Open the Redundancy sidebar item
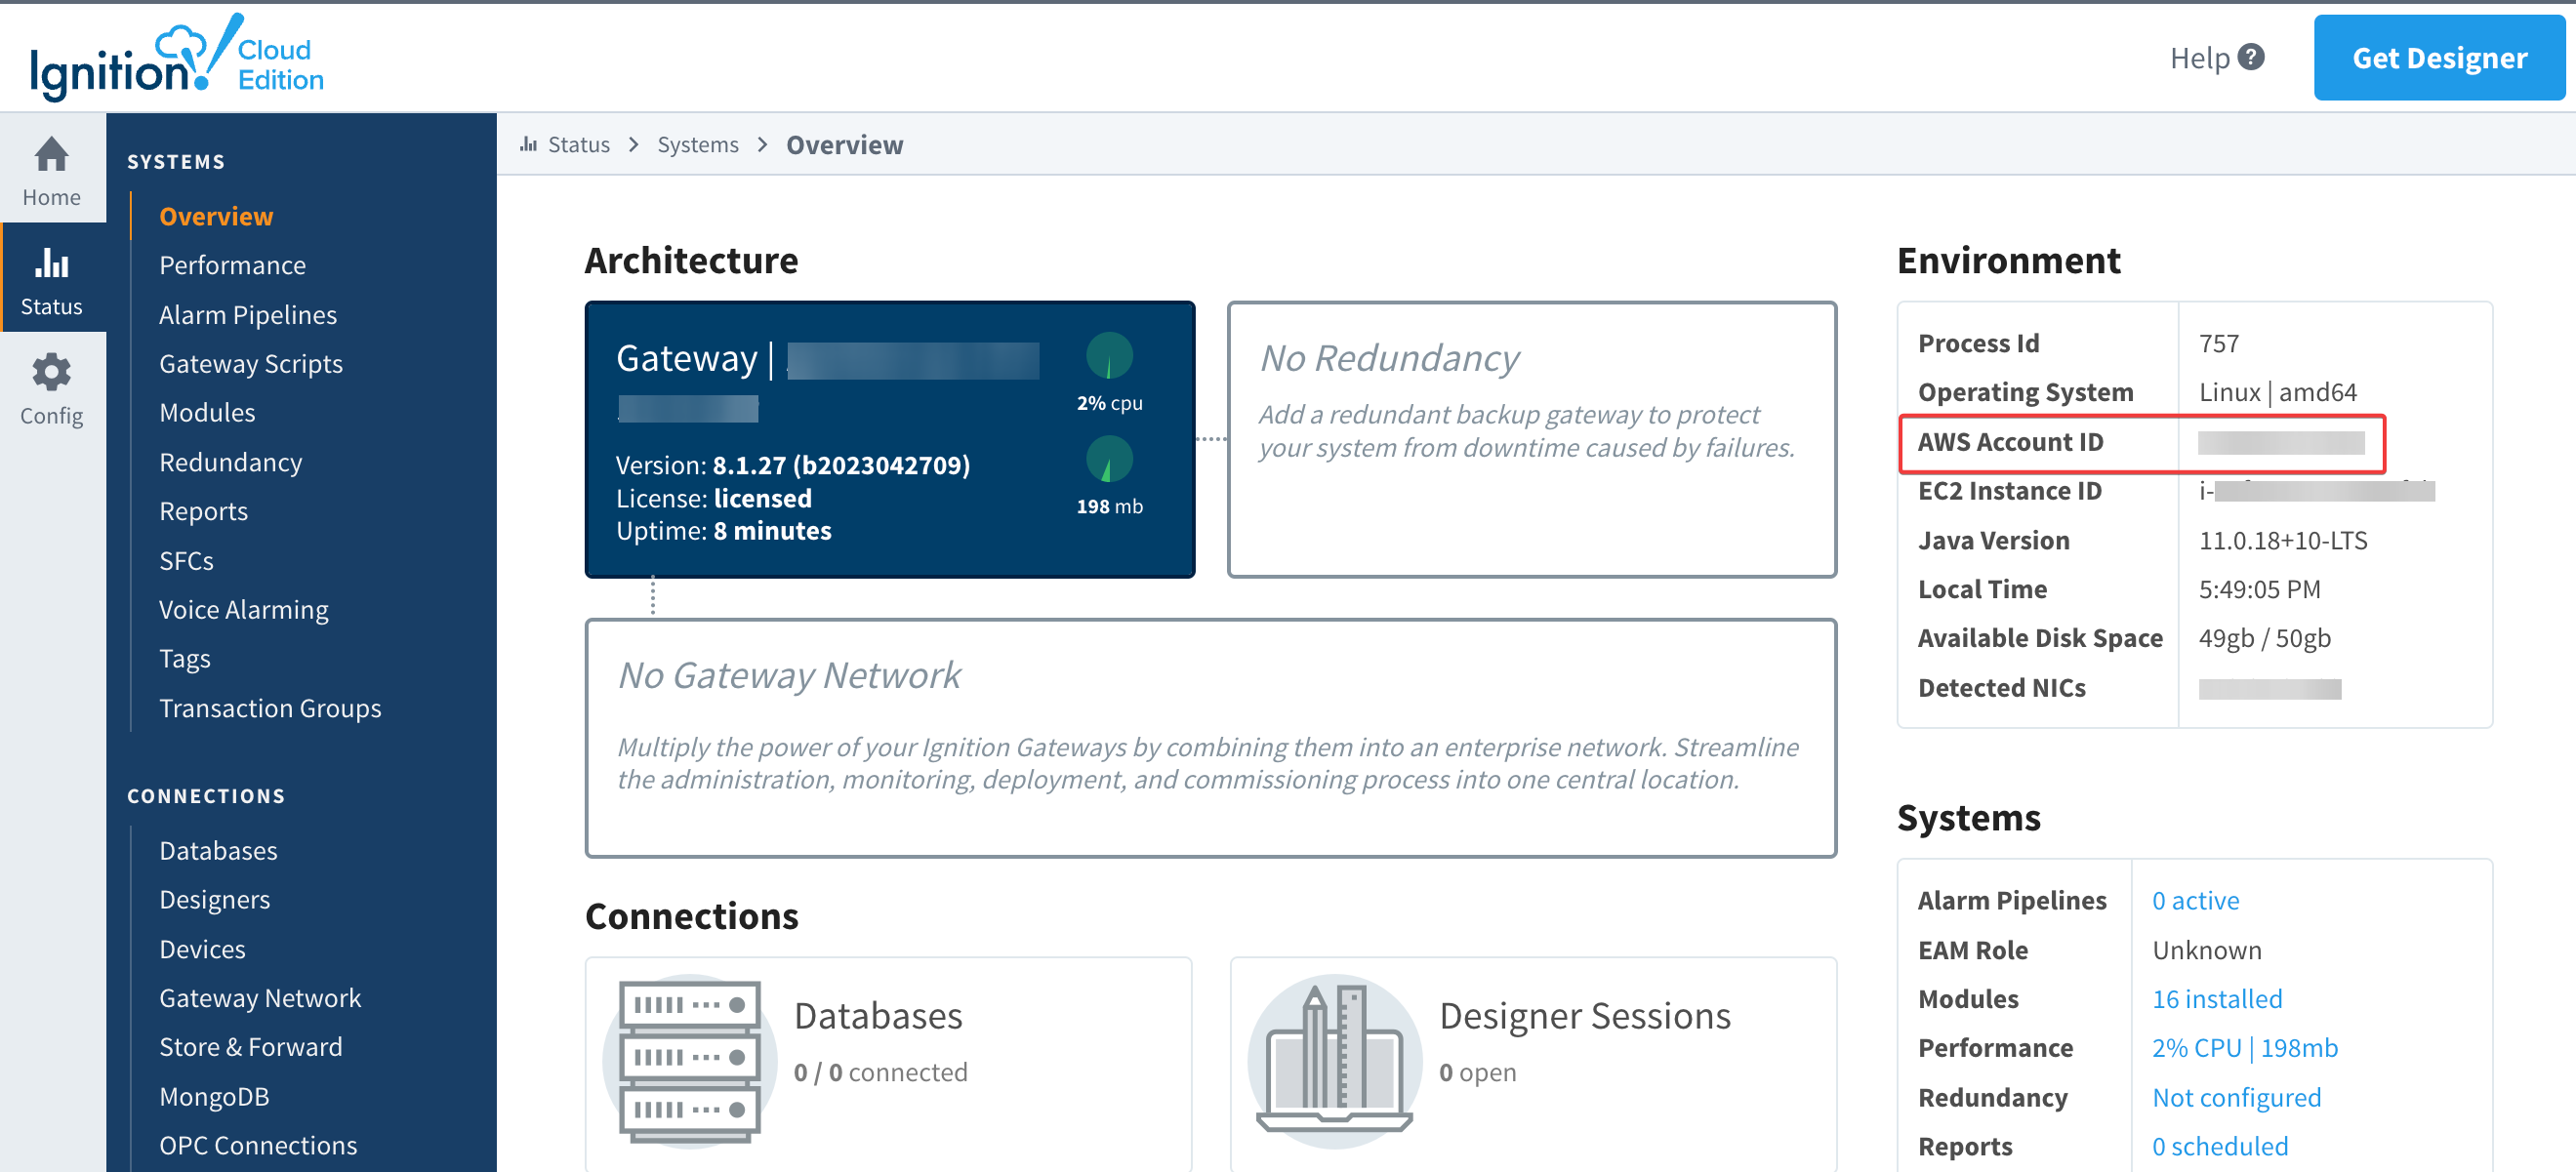The width and height of the screenshot is (2576, 1172). pos(231,461)
